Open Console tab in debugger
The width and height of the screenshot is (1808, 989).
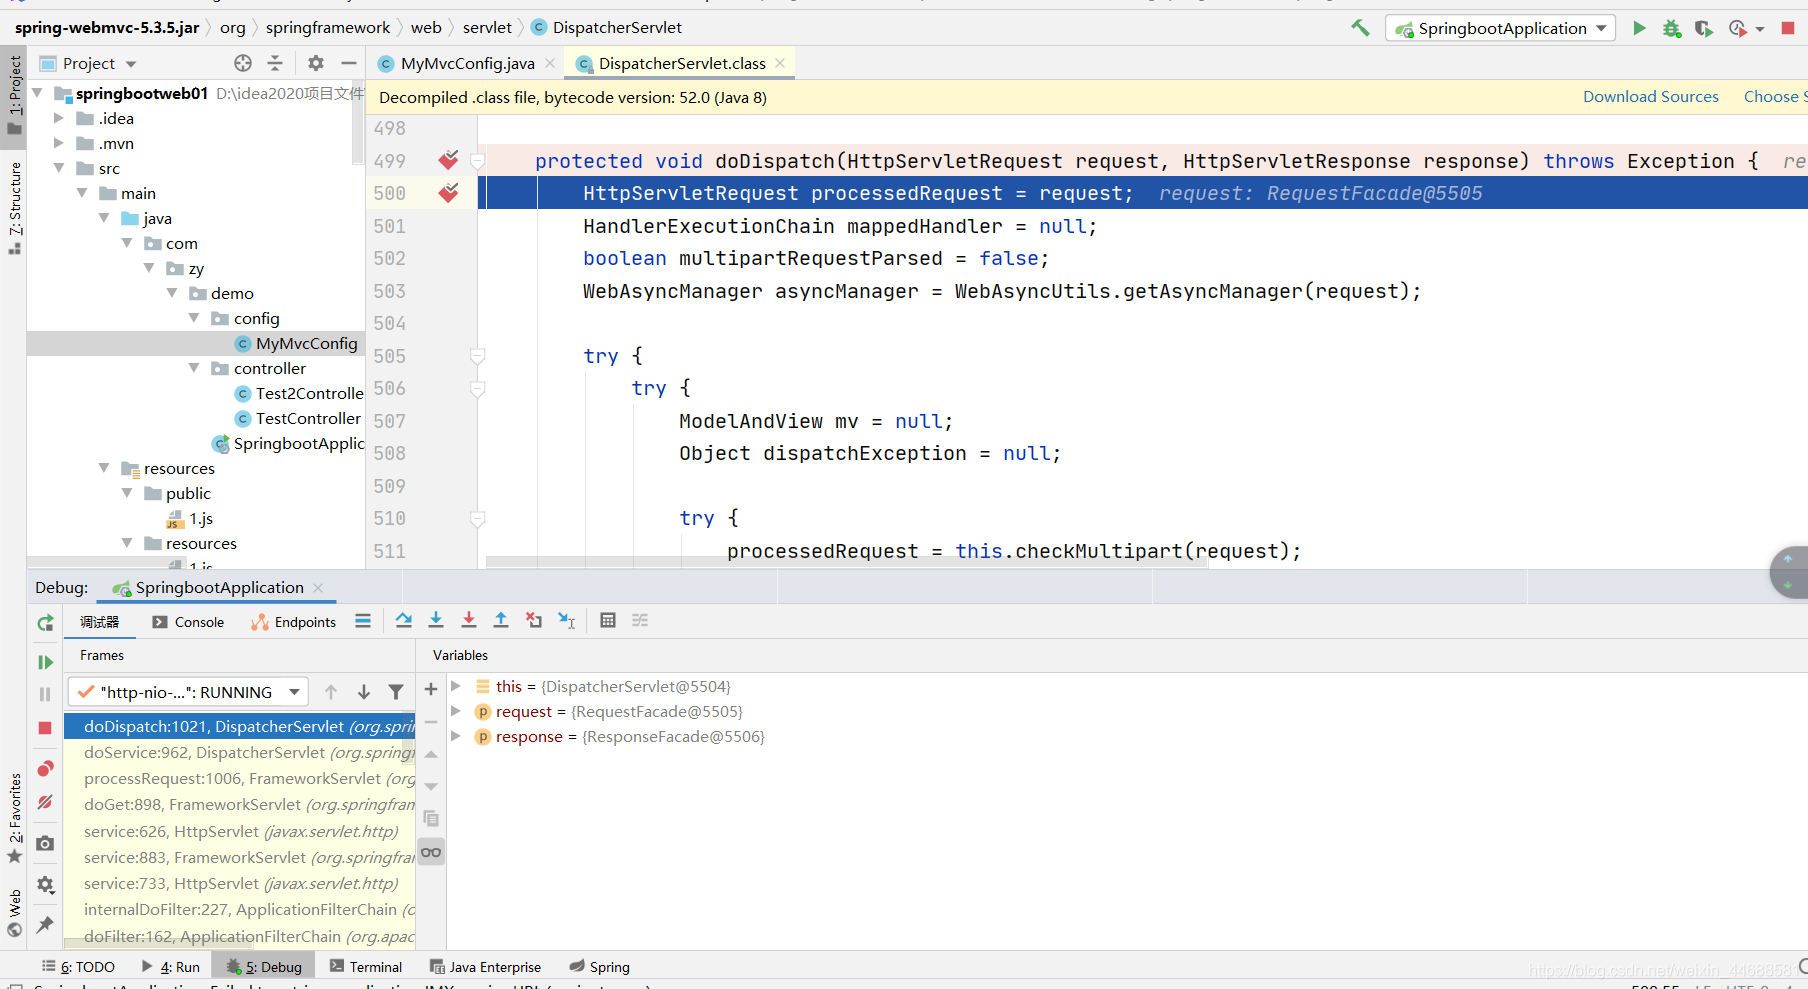[x=188, y=622]
